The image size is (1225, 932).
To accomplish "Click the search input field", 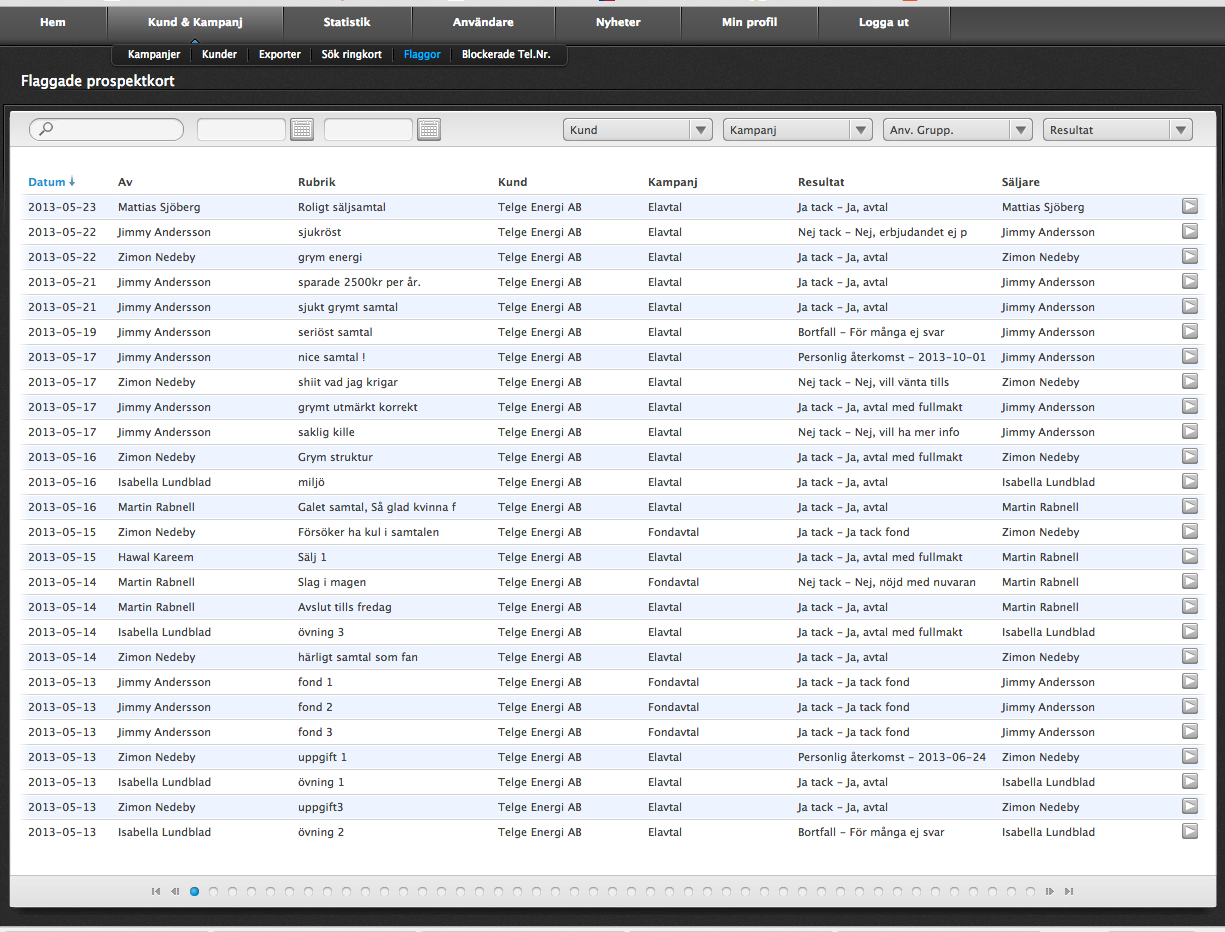I will tap(107, 129).
